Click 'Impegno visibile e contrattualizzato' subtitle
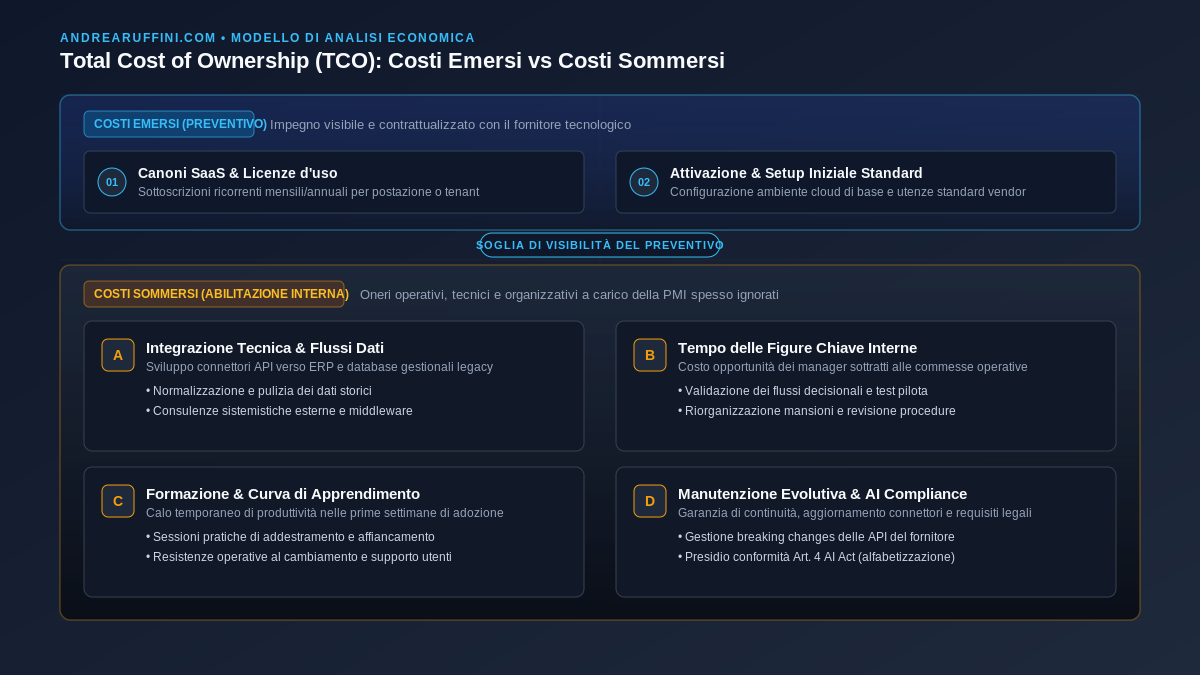 (450, 125)
